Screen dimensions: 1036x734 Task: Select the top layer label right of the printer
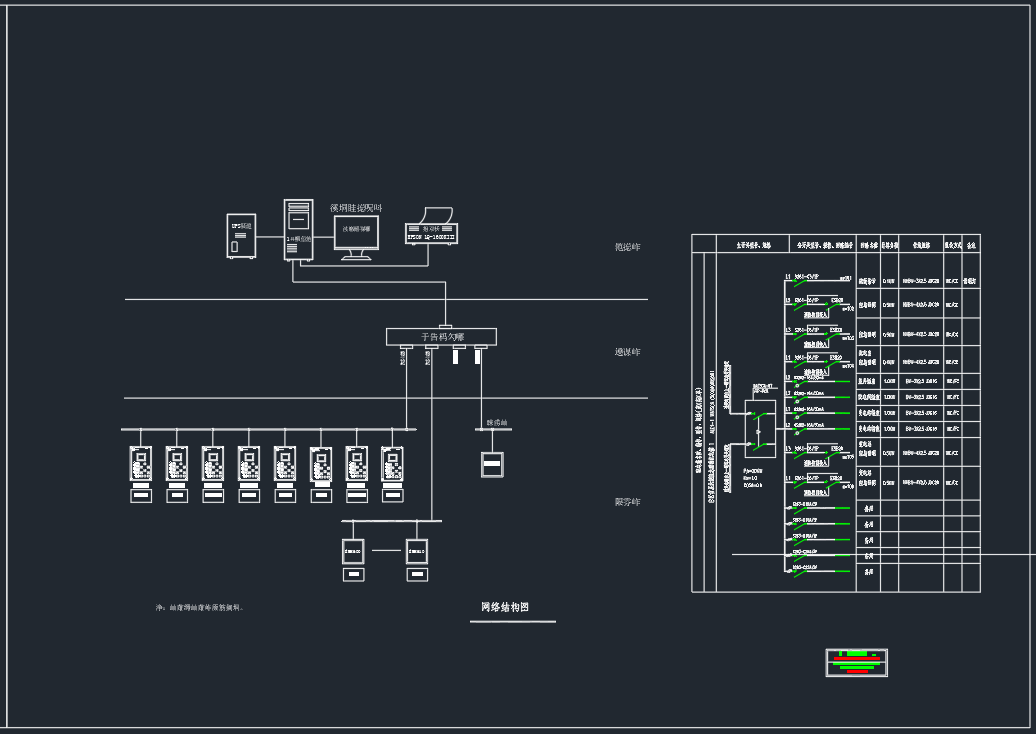point(627,247)
